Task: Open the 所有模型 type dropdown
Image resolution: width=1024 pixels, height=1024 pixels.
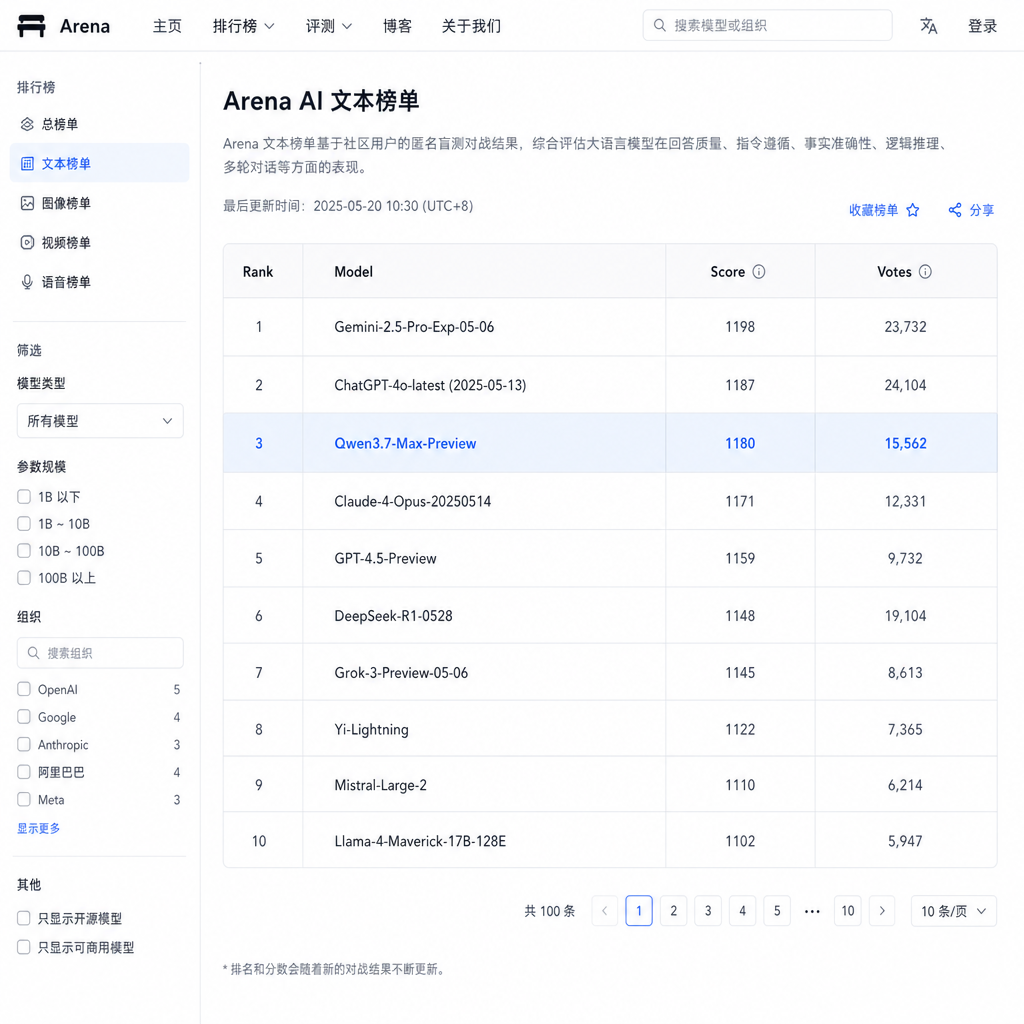Action: 100,421
